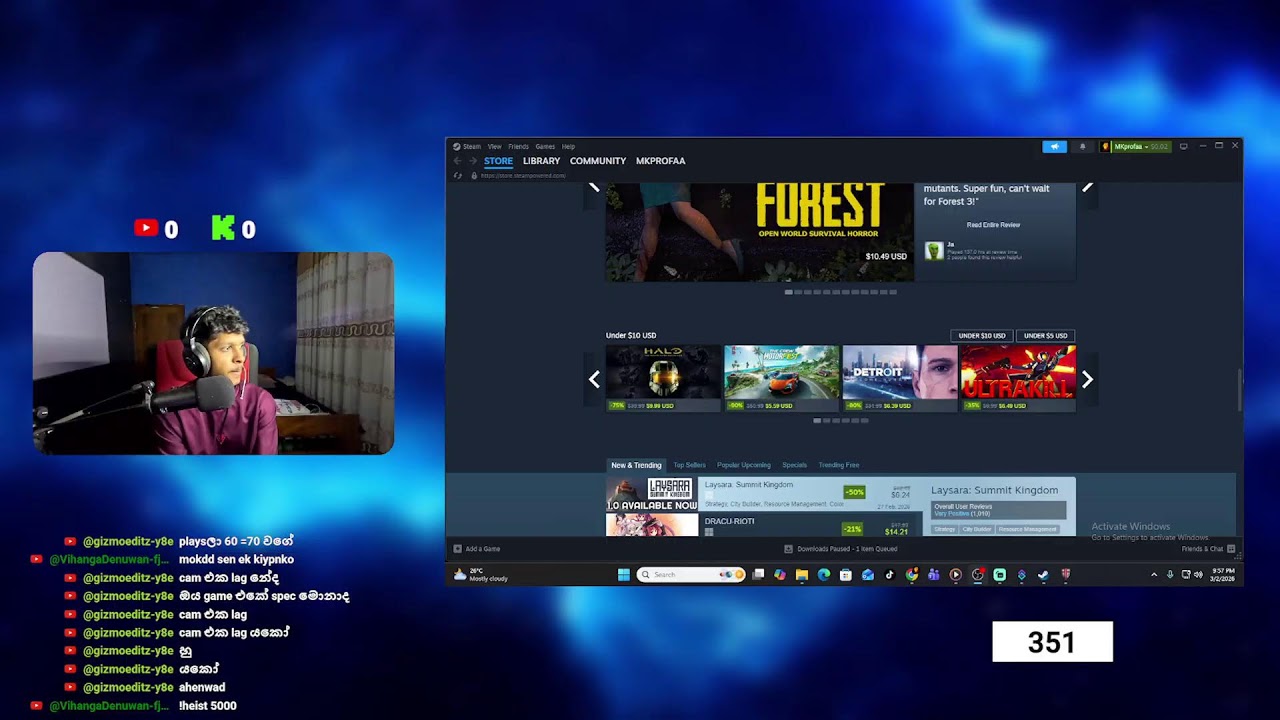The width and height of the screenshot is (1280, 720).
Task: Open the Friends menu in Steam
Action: point(518,146)
